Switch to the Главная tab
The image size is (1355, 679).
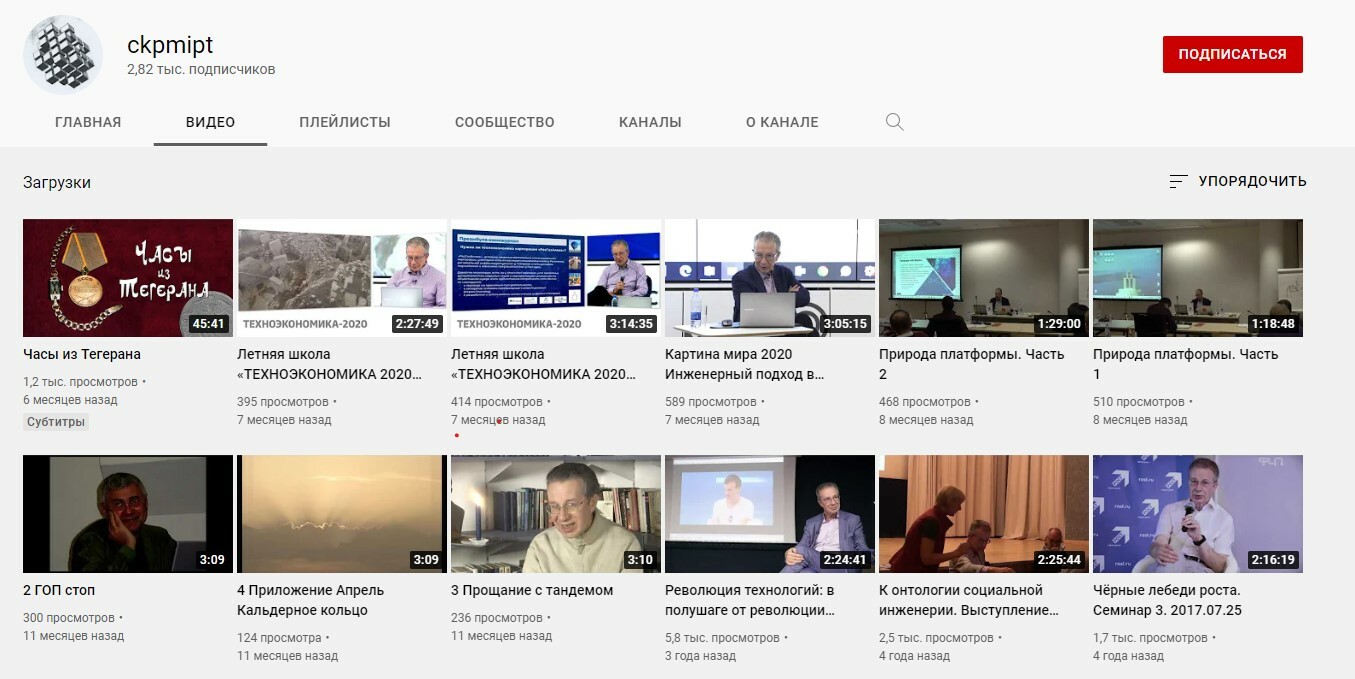coord(88,122)
